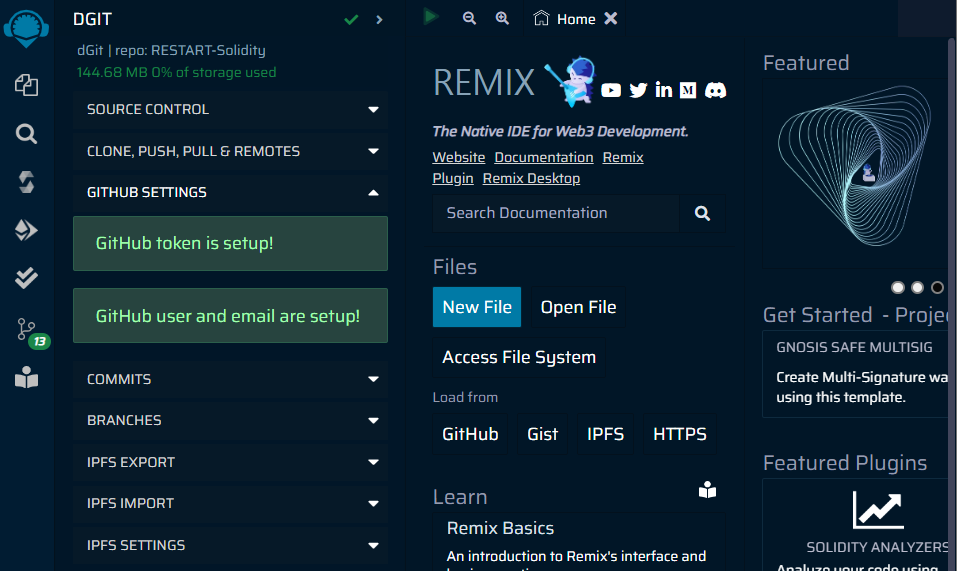The image size is (957, 571).
Task: Open Remix Twitter icon
Action: [638, 90]
